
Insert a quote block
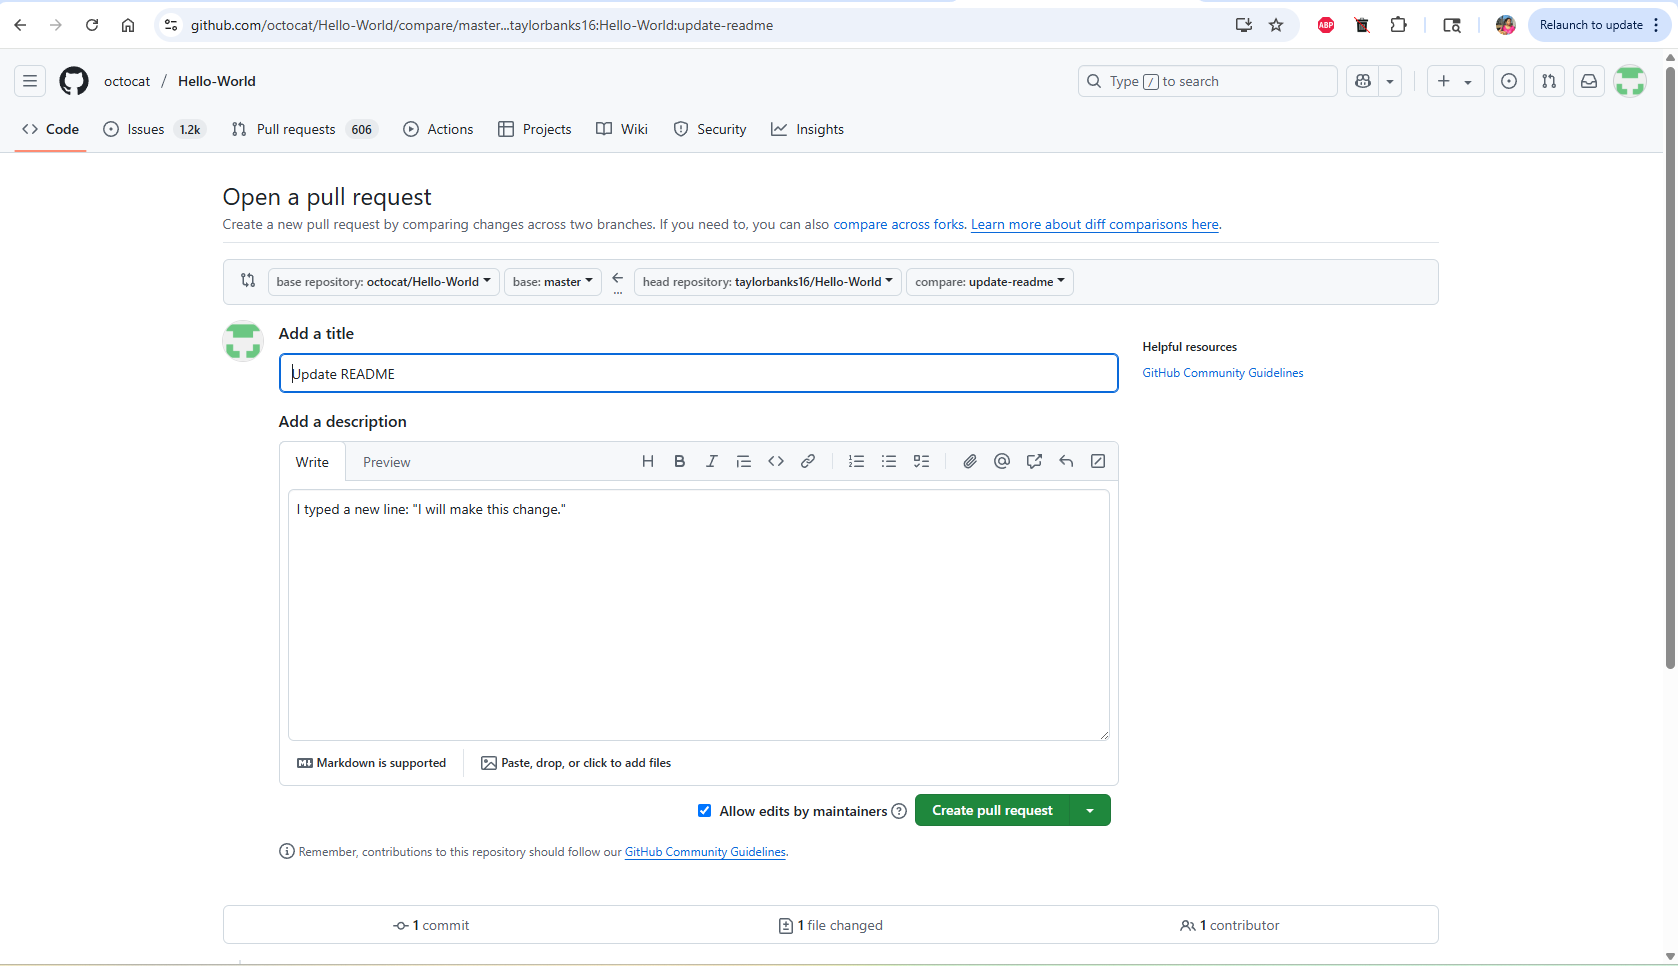click(744, 461)
